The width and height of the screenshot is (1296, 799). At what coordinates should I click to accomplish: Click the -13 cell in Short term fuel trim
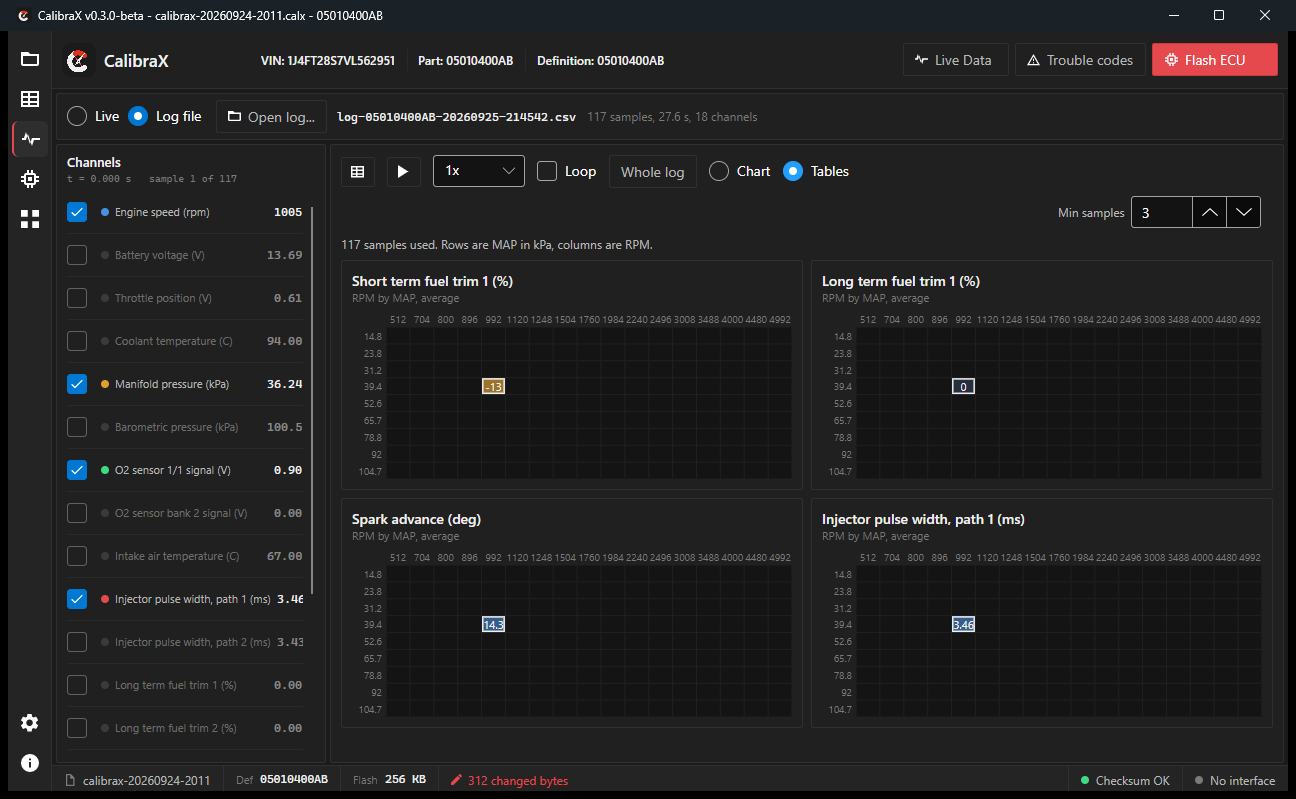click(493, 387)
